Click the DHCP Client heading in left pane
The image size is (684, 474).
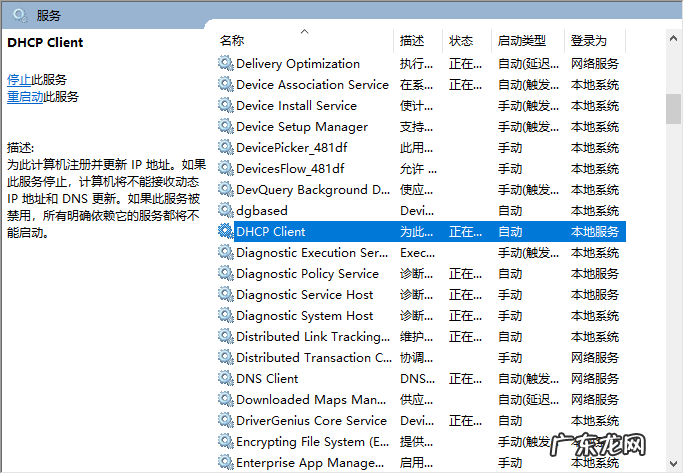click(x=45, y=42)
